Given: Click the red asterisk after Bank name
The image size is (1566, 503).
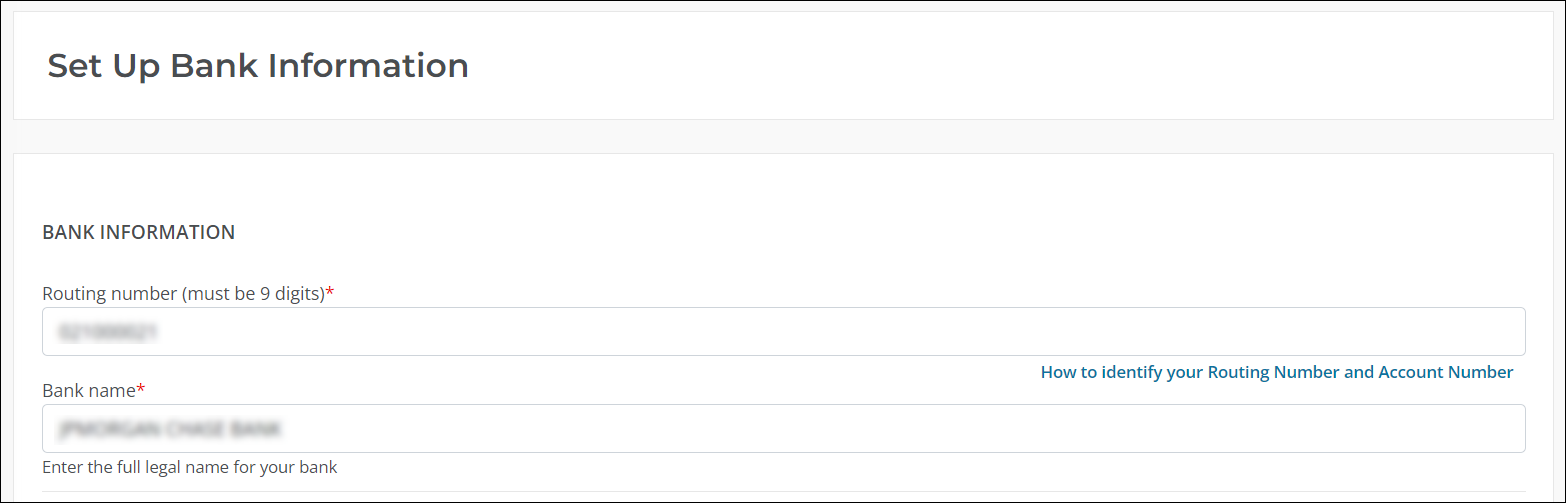Looking at the screenshot, I should click(x=141, y=390).
